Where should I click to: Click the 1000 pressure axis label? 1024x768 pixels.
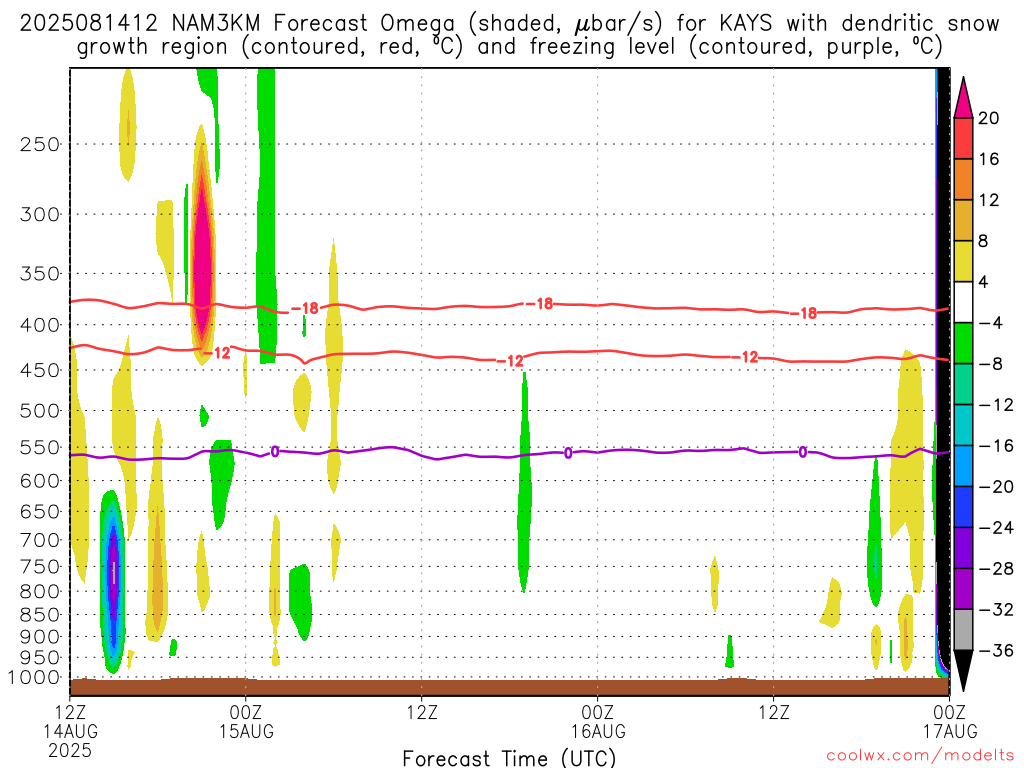point(35,678)
